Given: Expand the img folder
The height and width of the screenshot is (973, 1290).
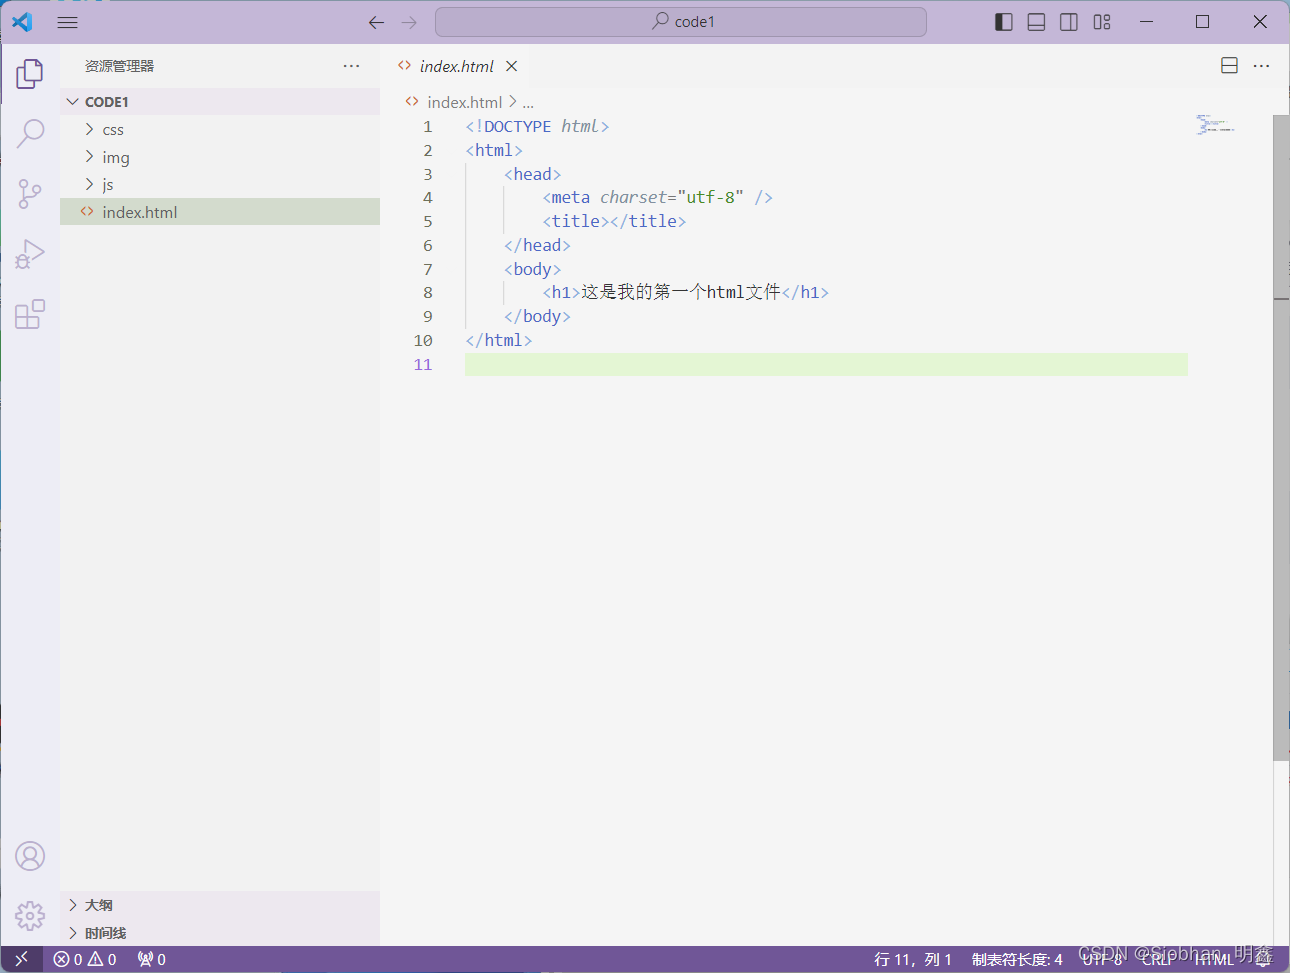Looking at the screenshot, I should tap(115, 158).
